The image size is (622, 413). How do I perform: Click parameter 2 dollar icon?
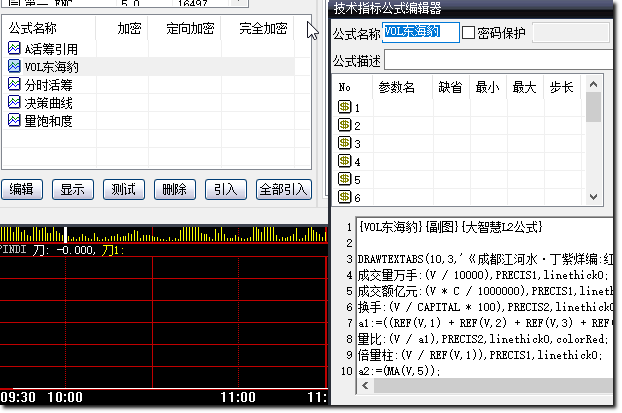(344, 125)
